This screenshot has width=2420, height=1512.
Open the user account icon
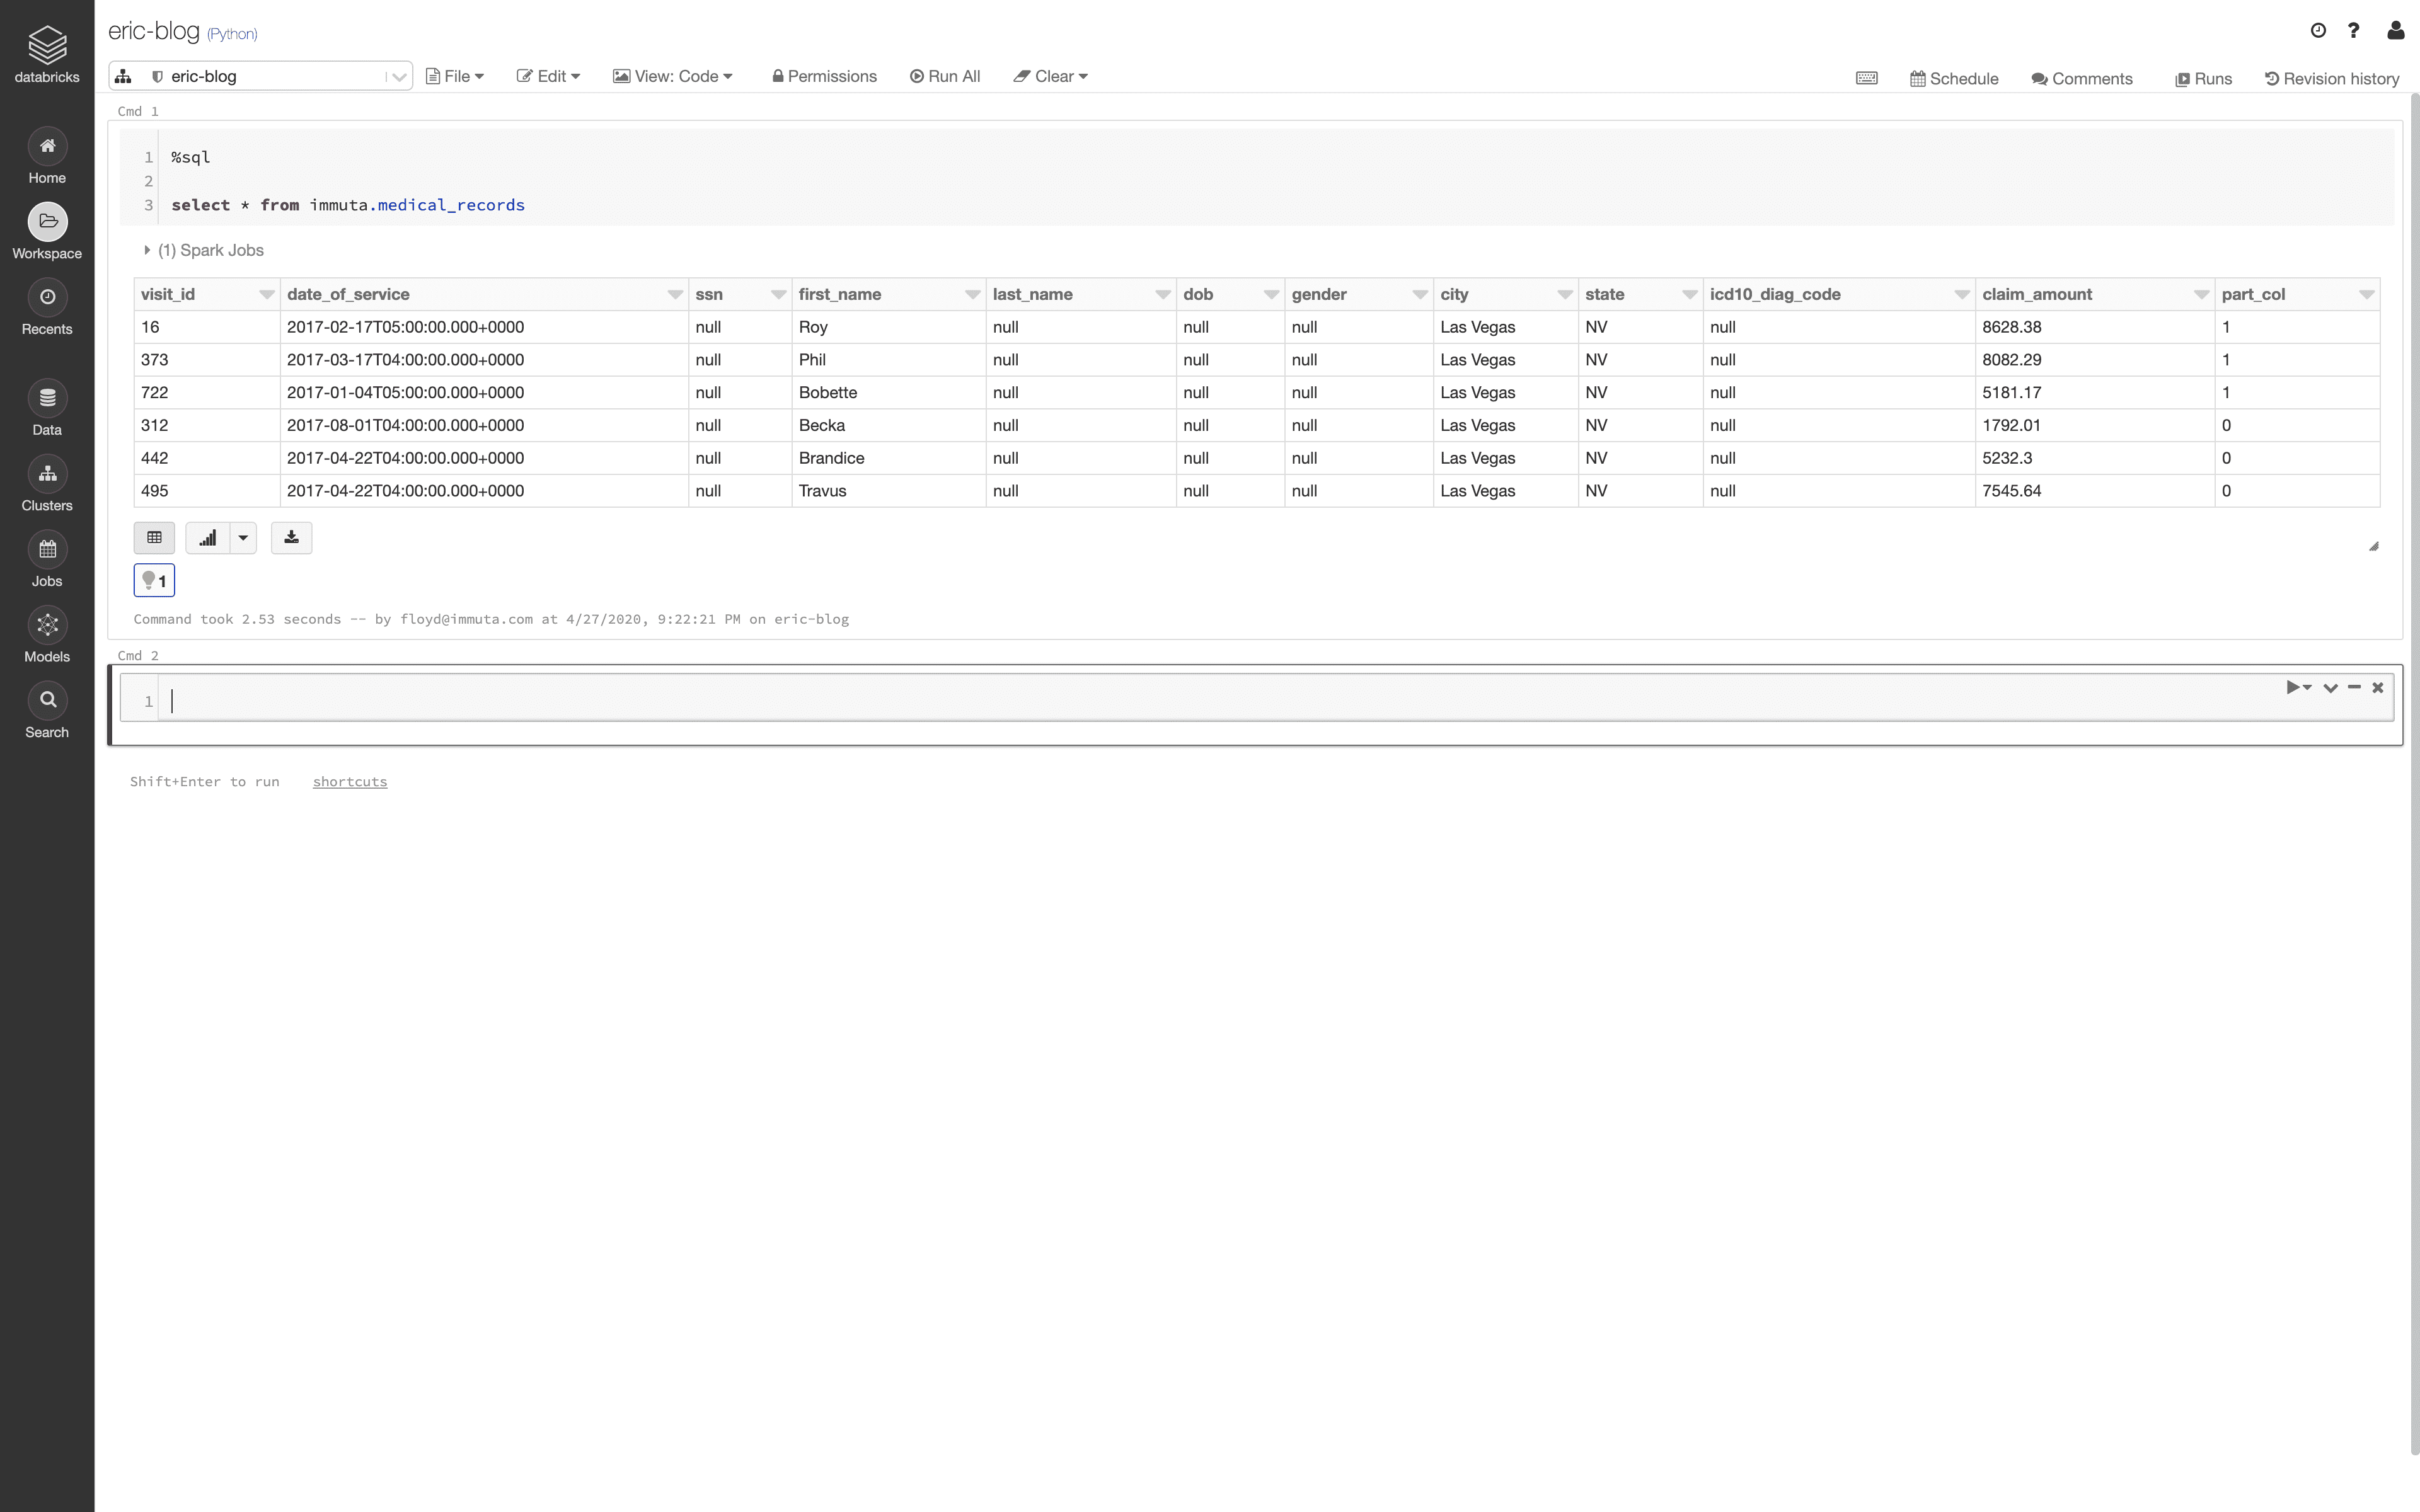click(x=2395, y=30)
